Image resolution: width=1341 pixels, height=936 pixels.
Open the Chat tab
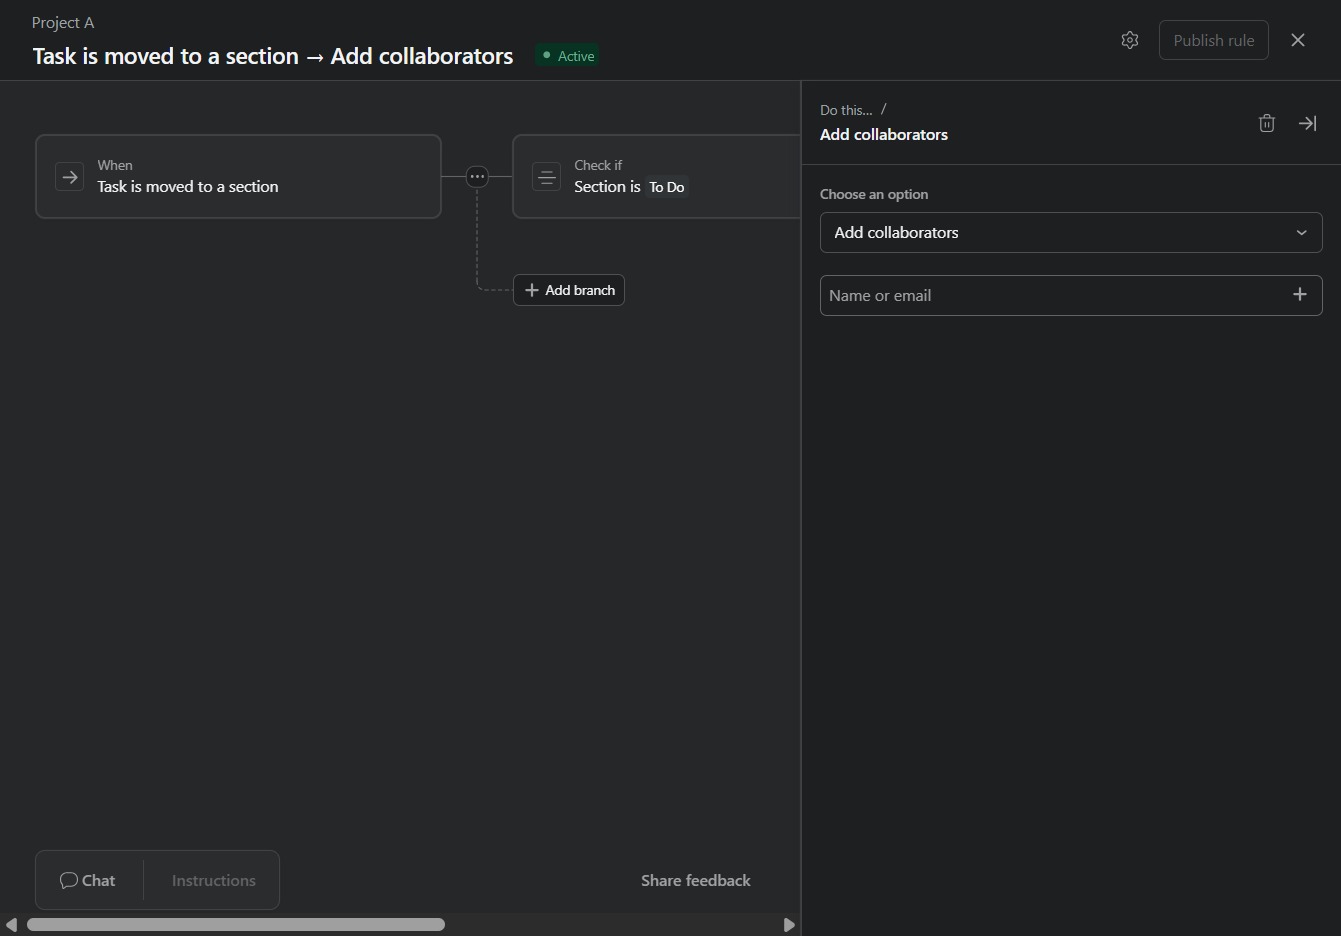click(x=88, y=880)
